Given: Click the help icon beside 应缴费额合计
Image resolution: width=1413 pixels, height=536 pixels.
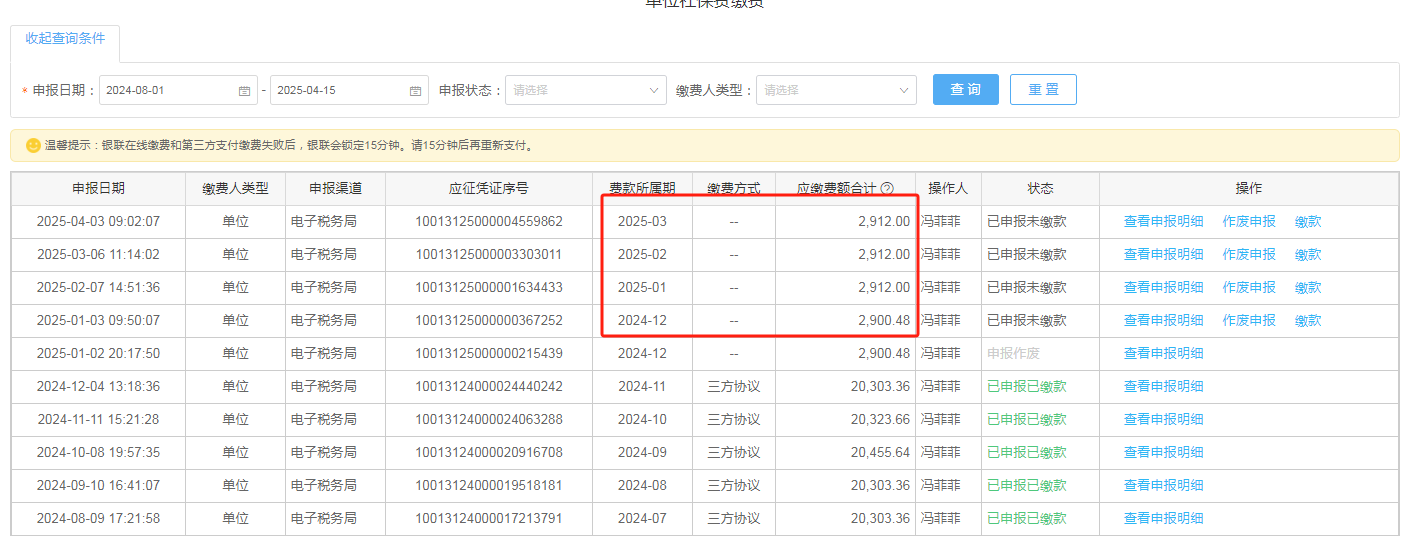Looking at the screenshot, I should (x=887, y=189).
